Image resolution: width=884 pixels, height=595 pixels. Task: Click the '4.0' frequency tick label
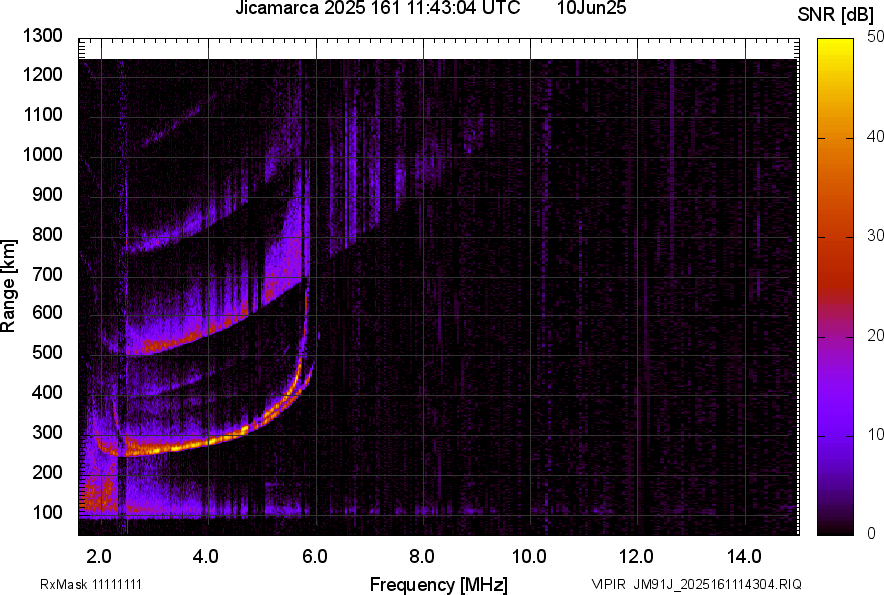click(206, 556)
